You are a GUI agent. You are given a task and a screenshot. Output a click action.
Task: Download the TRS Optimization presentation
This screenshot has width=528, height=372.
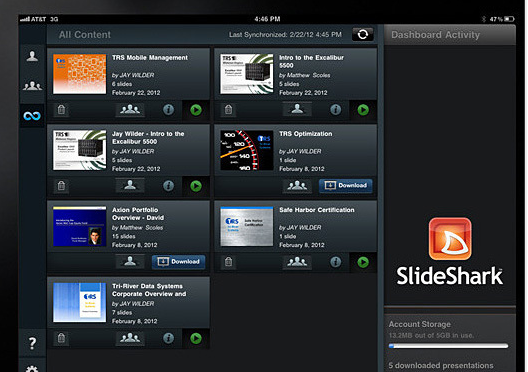[346, 185]
